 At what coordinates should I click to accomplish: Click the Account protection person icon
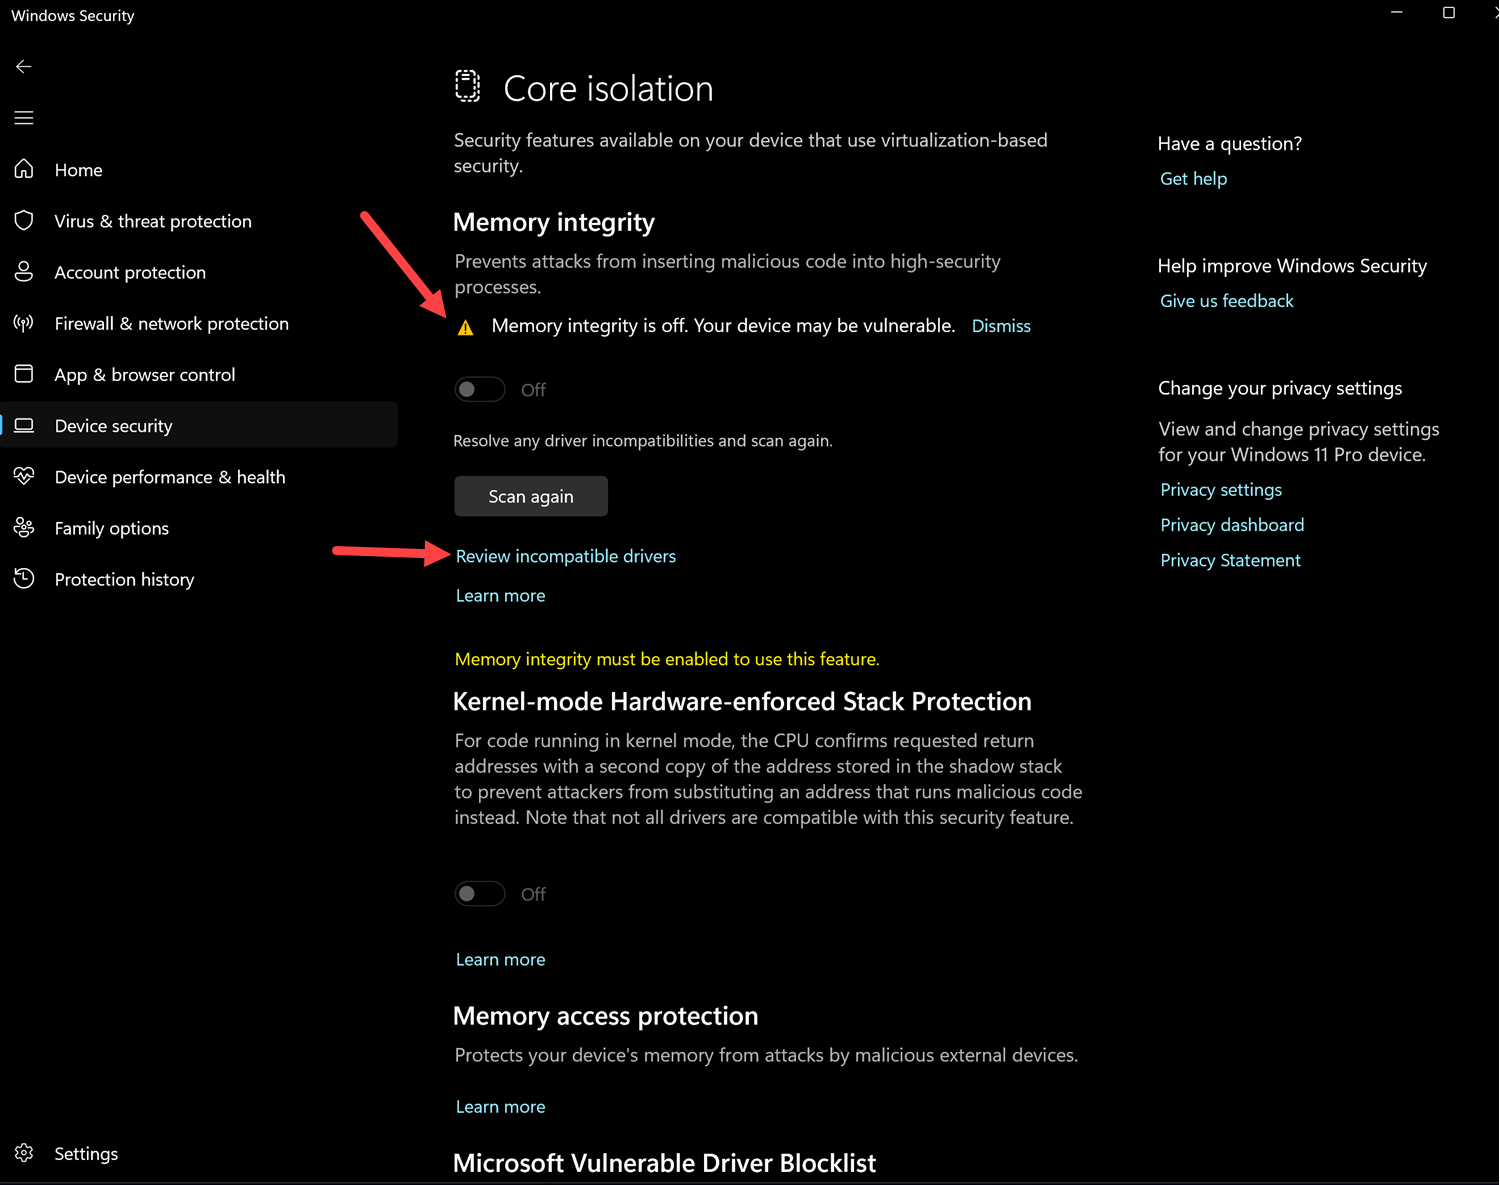24,272
